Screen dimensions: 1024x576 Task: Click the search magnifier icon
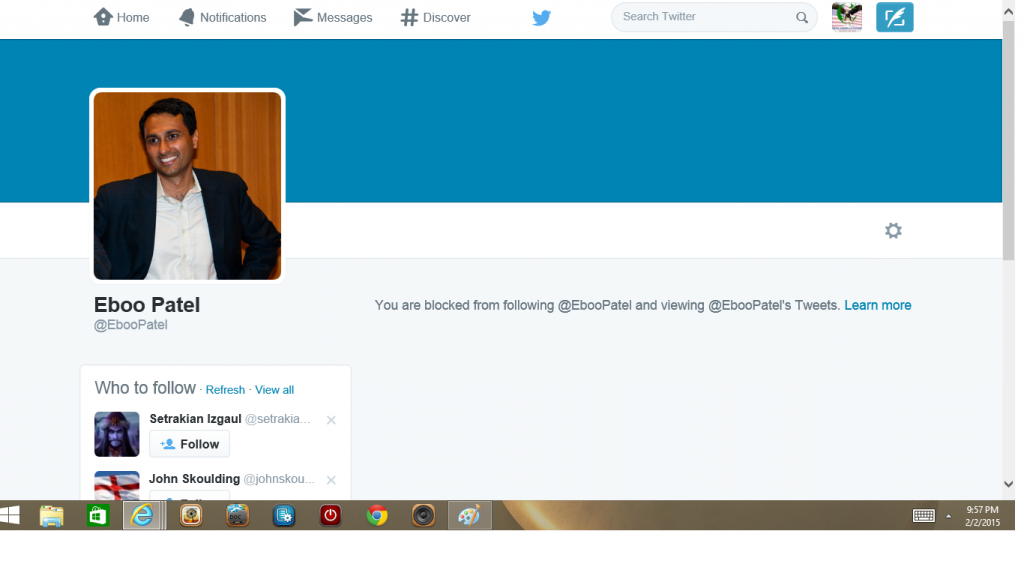pos(802,18)
